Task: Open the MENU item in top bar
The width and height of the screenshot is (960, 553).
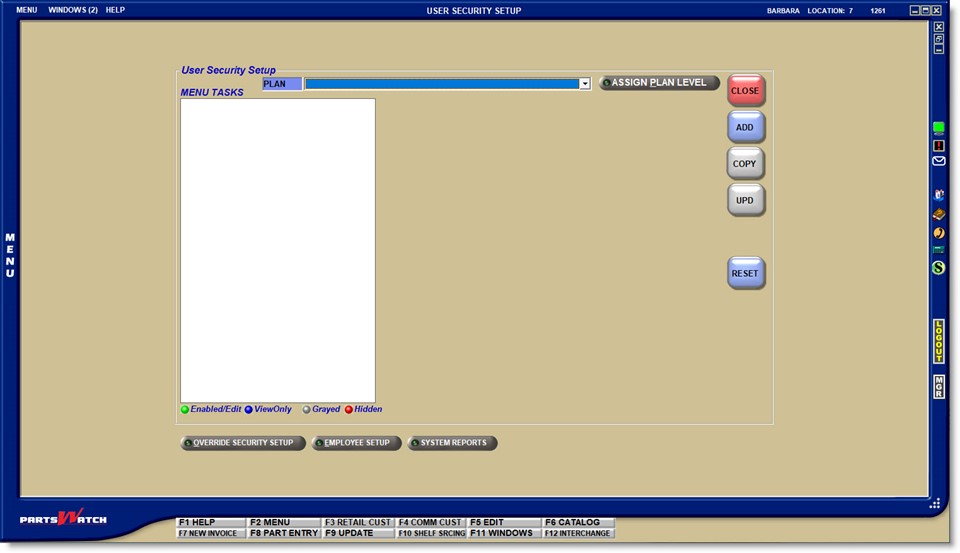Action: 27,10
